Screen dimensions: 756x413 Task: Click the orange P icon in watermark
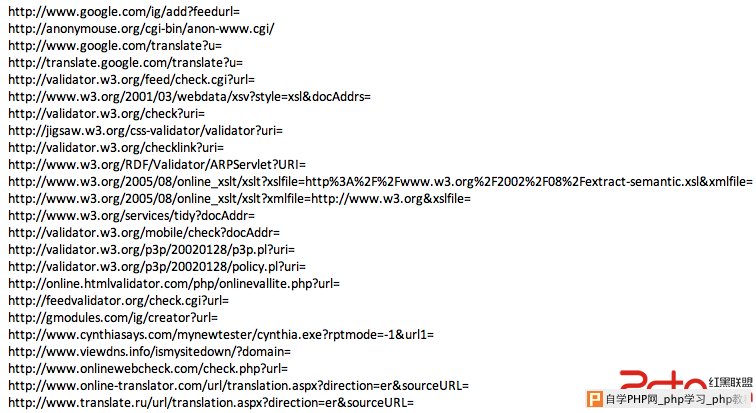point(595,399)
